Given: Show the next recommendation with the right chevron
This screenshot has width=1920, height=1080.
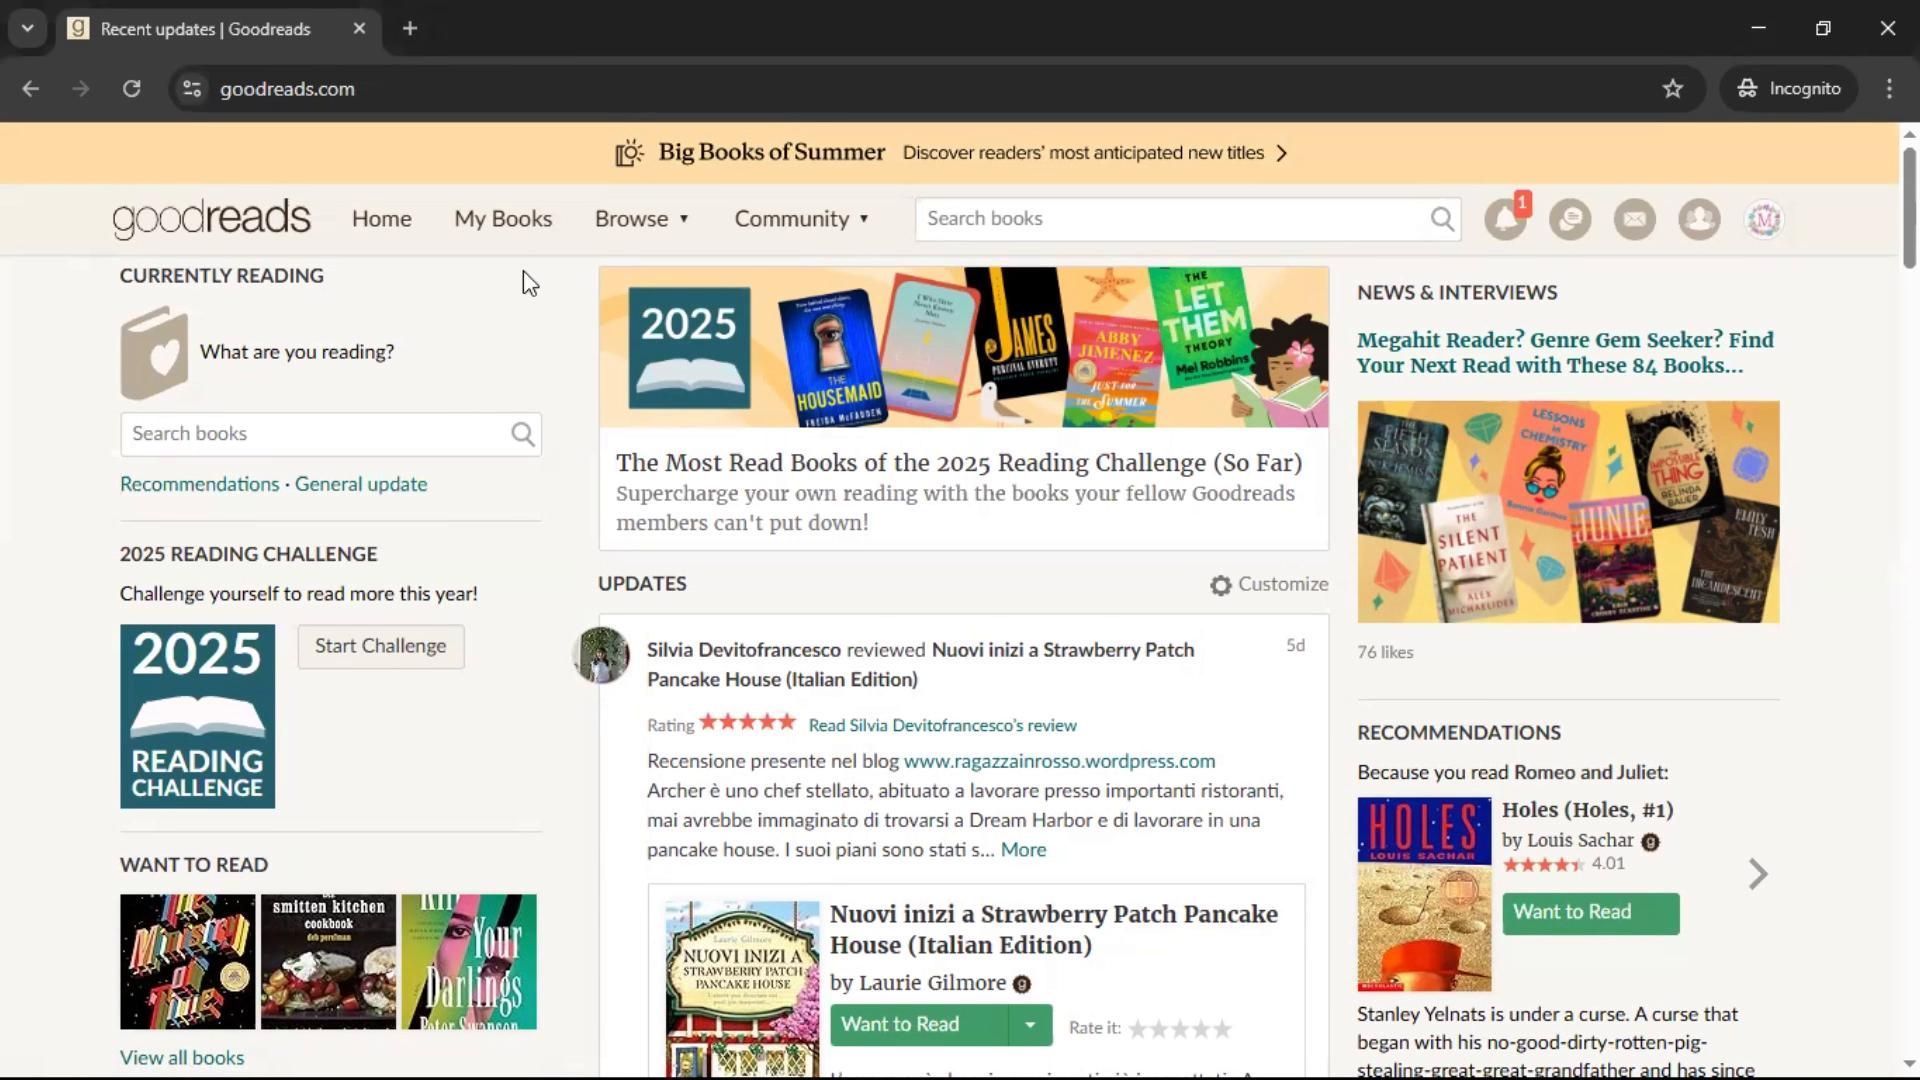Looking at the screenshot, I should click(1758, 874).
